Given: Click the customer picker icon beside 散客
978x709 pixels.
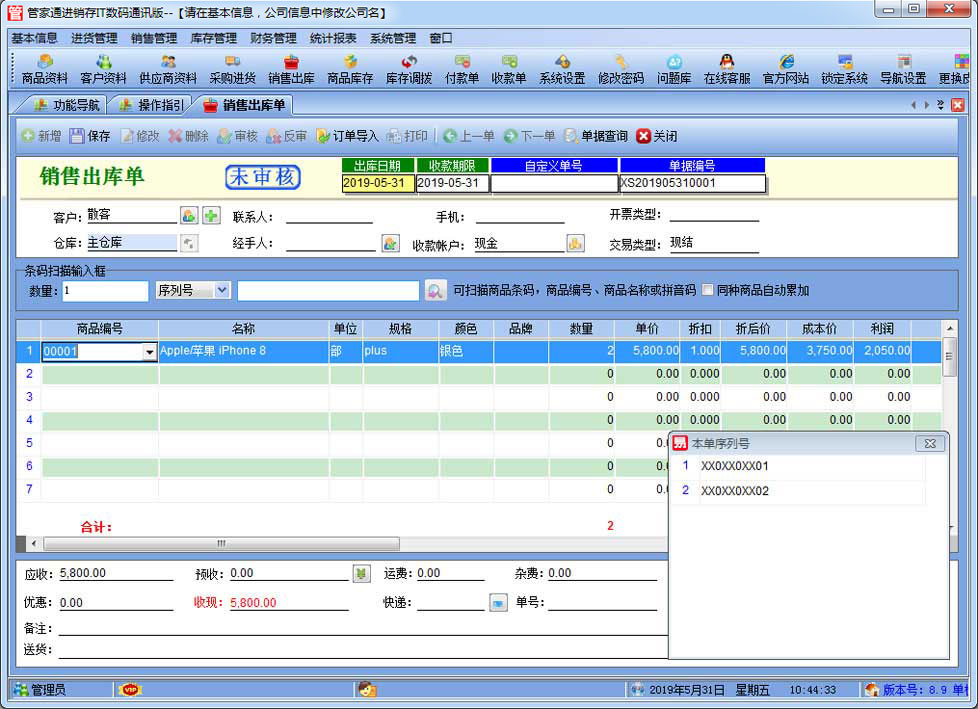Looking at the screenshot, I should pyautogui.click(x=189, y=215).
